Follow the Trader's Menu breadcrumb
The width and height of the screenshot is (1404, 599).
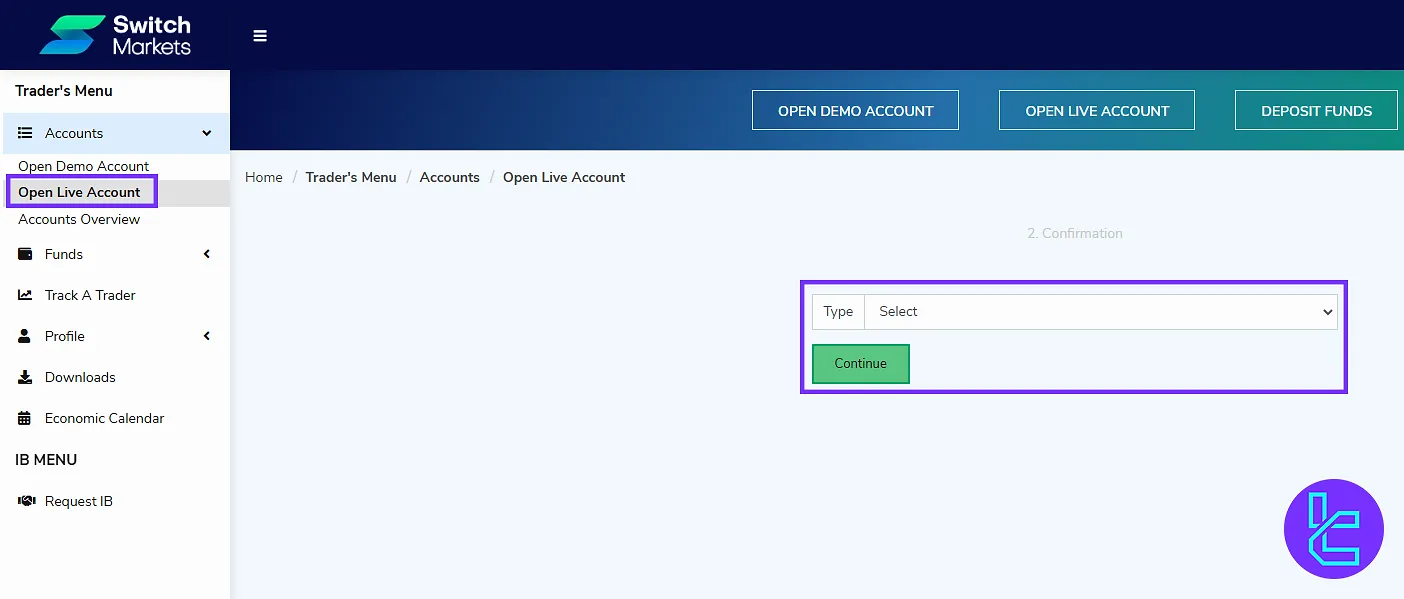[351, 177]
